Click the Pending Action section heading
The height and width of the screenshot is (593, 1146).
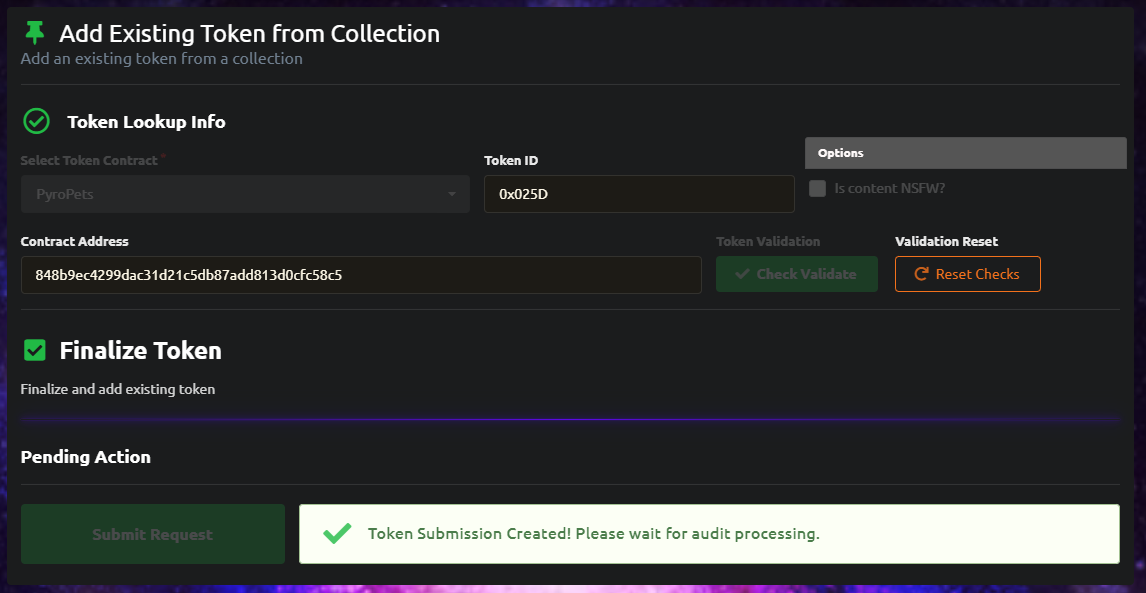[86, 457]
